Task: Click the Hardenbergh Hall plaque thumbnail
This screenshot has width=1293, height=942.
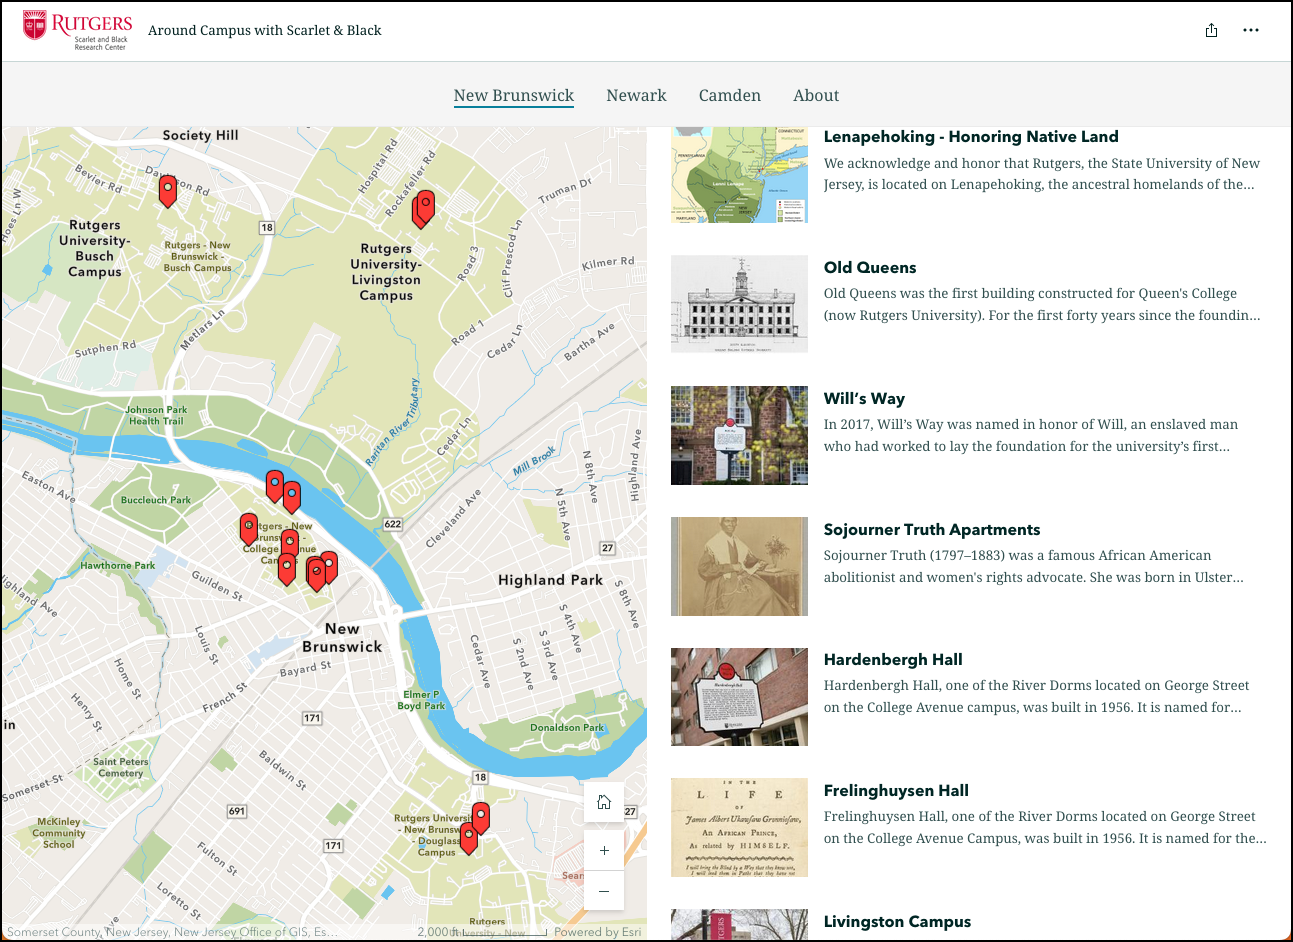Action: 739,696
